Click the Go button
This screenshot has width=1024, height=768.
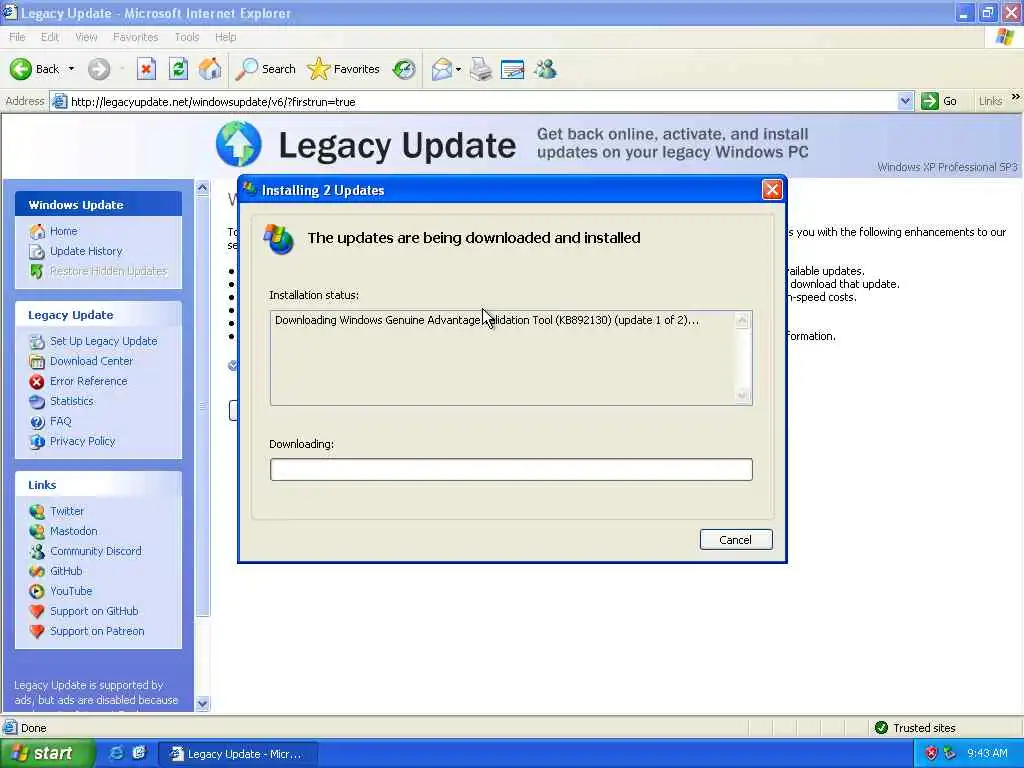[x=938, y=102]
